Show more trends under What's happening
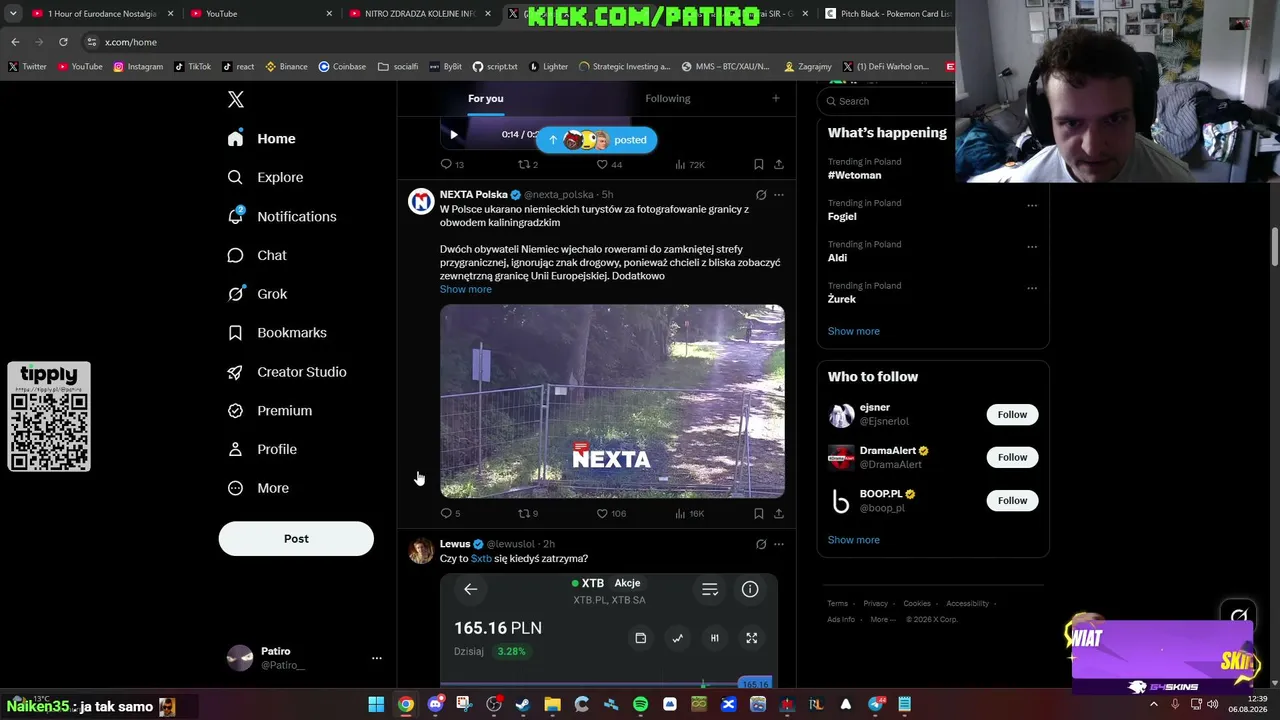The width and height of the screenshot is (1280, 720). [x=854, y=331]
